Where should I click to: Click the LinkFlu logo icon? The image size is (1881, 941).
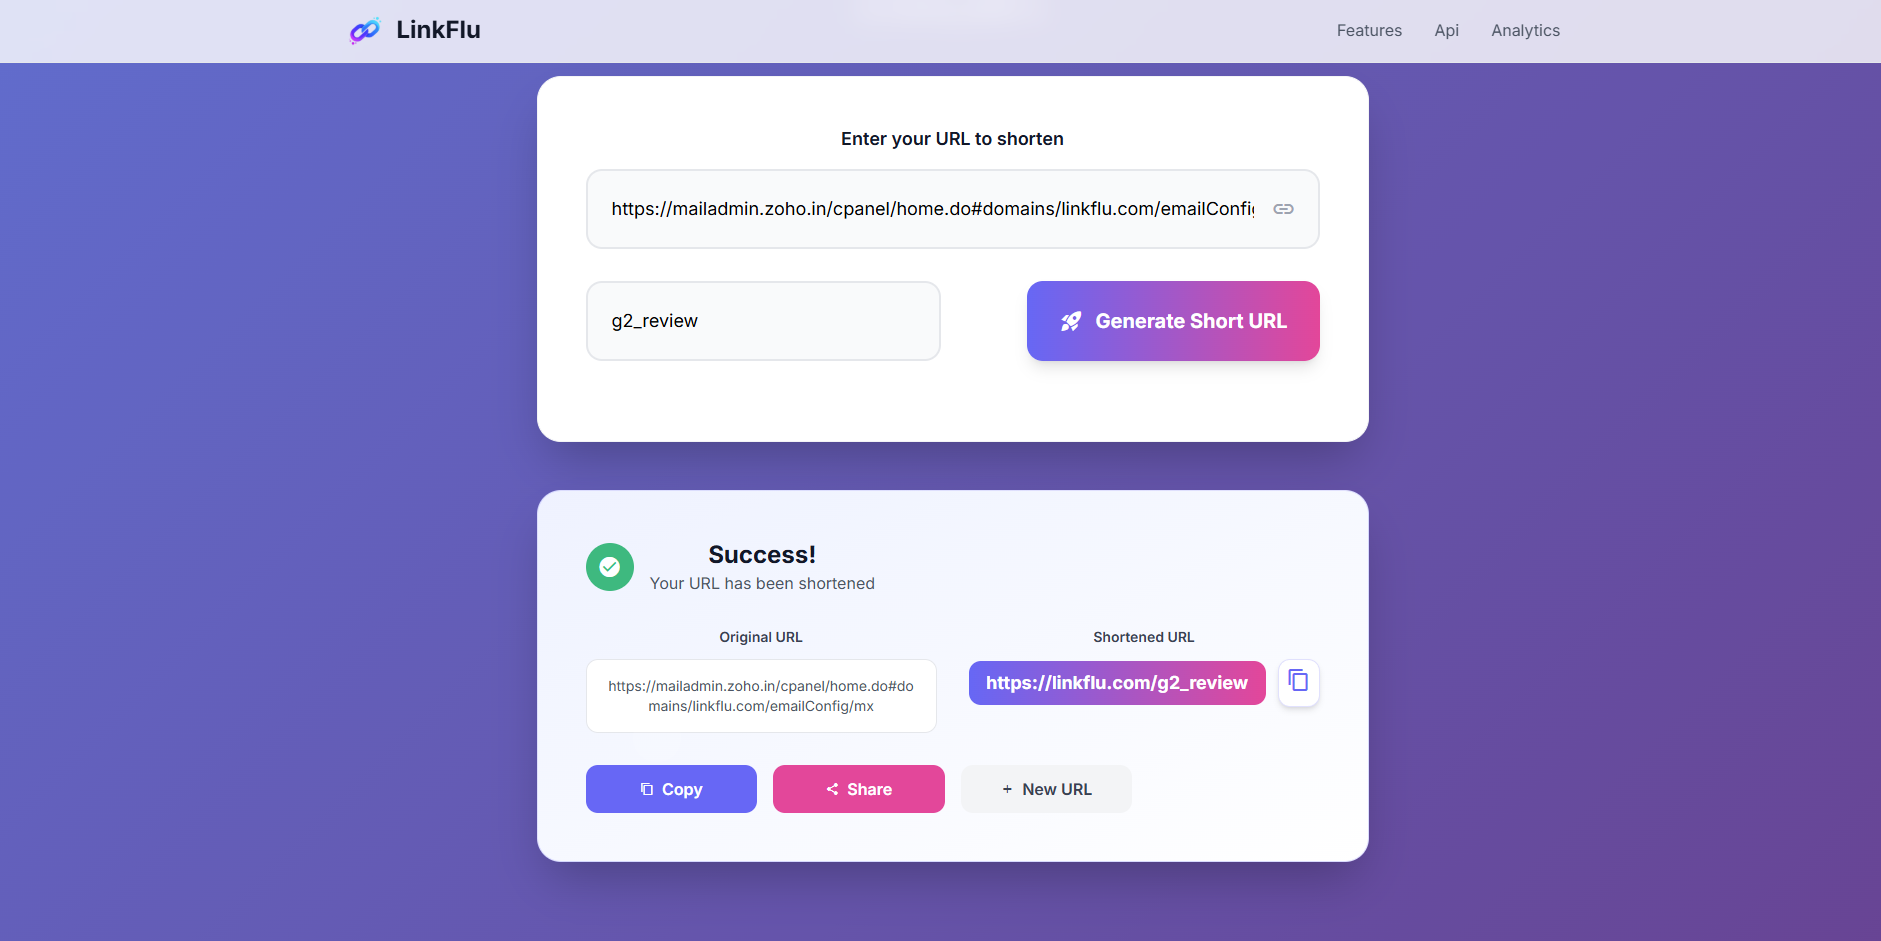[x=364, y=30]
